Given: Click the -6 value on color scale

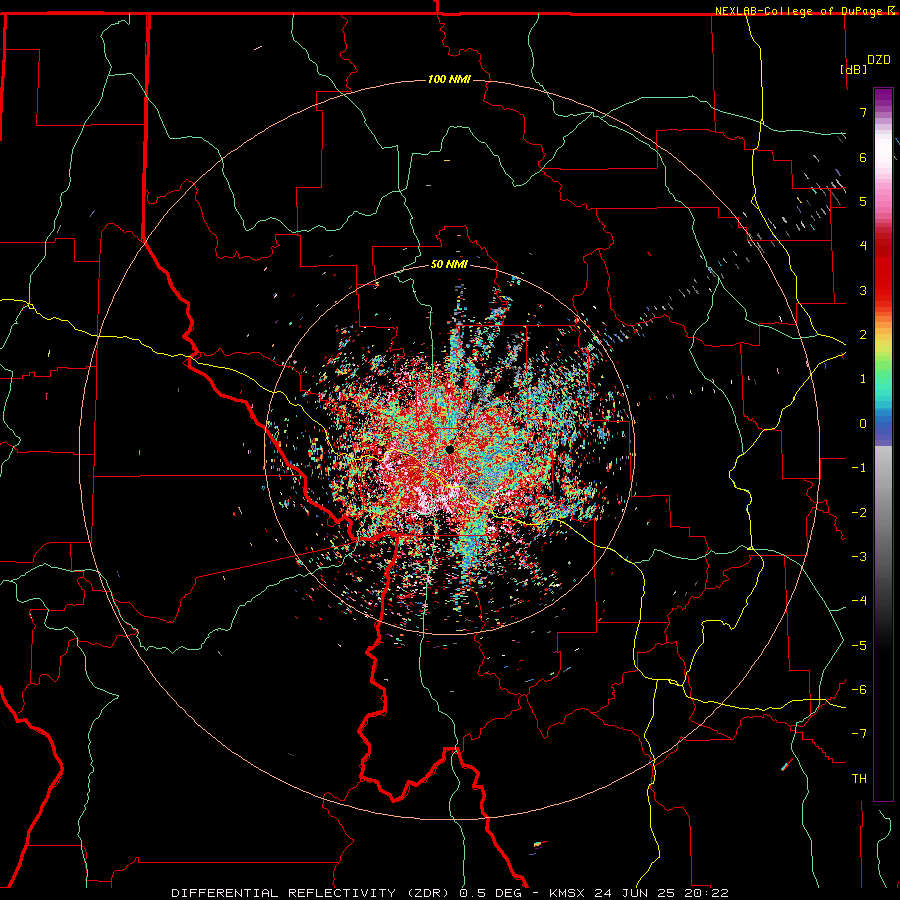Looking at the screenshot, I should (859, 690).
